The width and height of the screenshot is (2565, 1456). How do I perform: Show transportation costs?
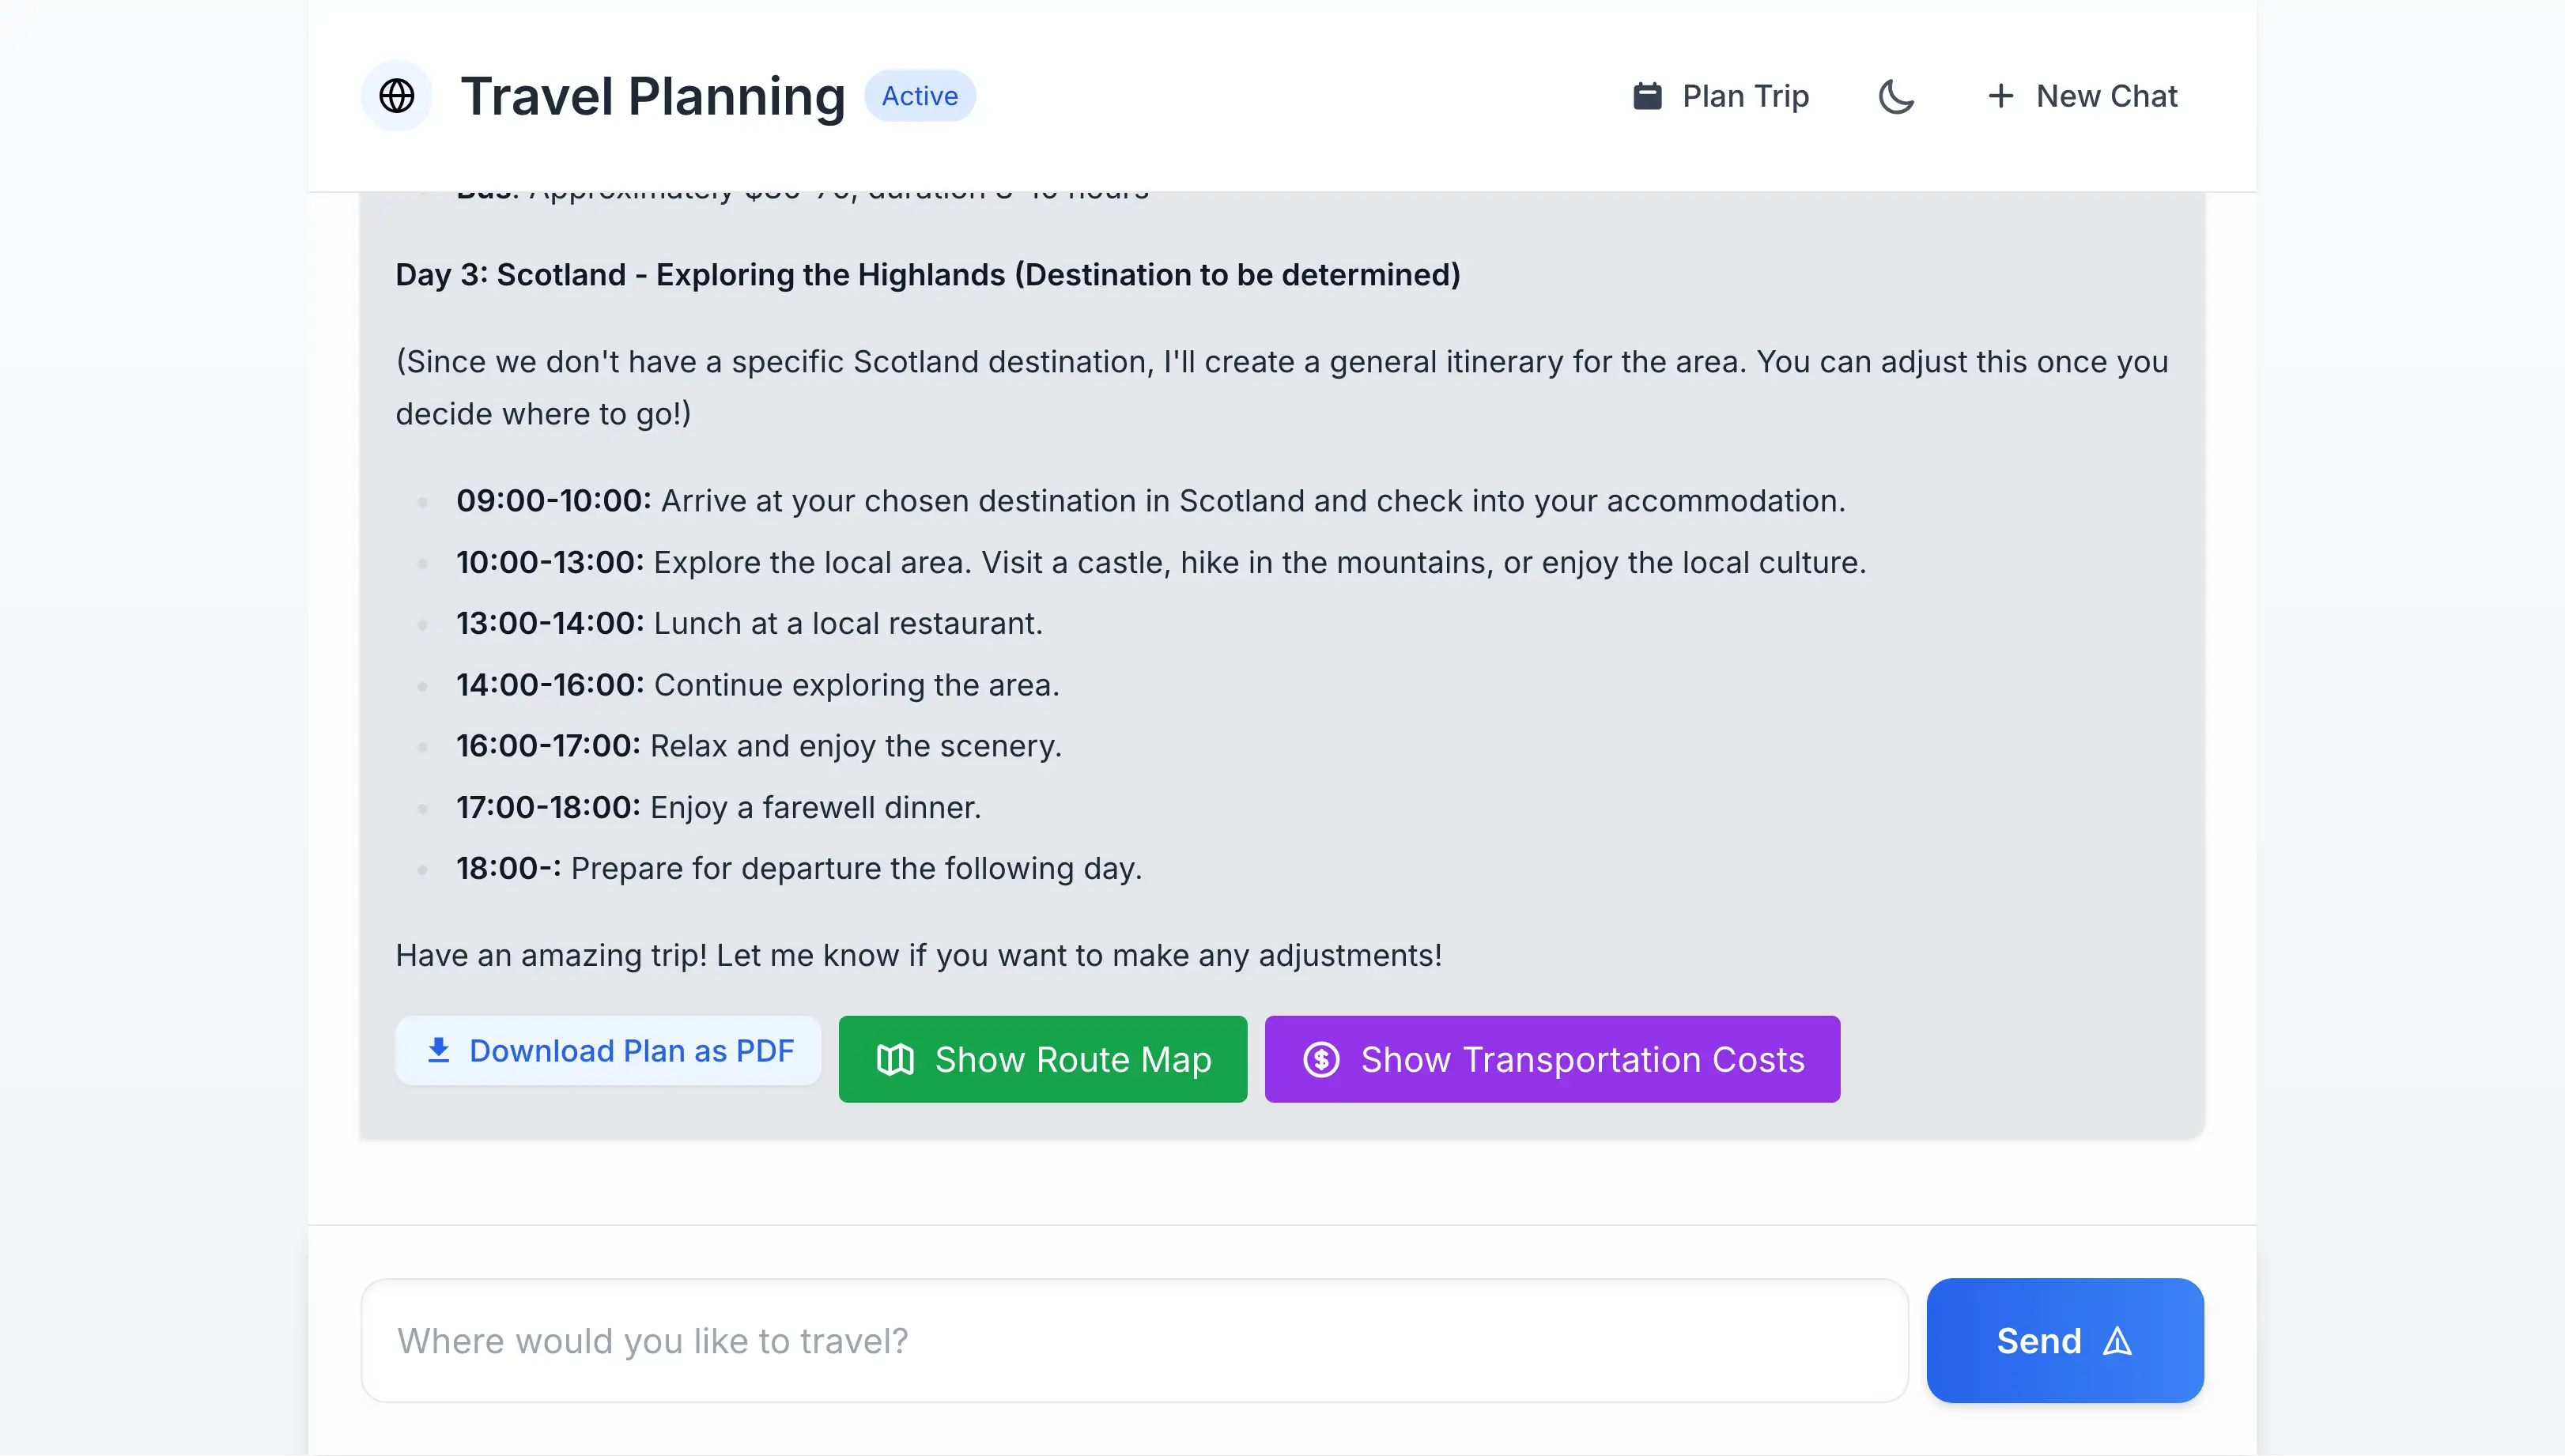coord(1551,1059)
